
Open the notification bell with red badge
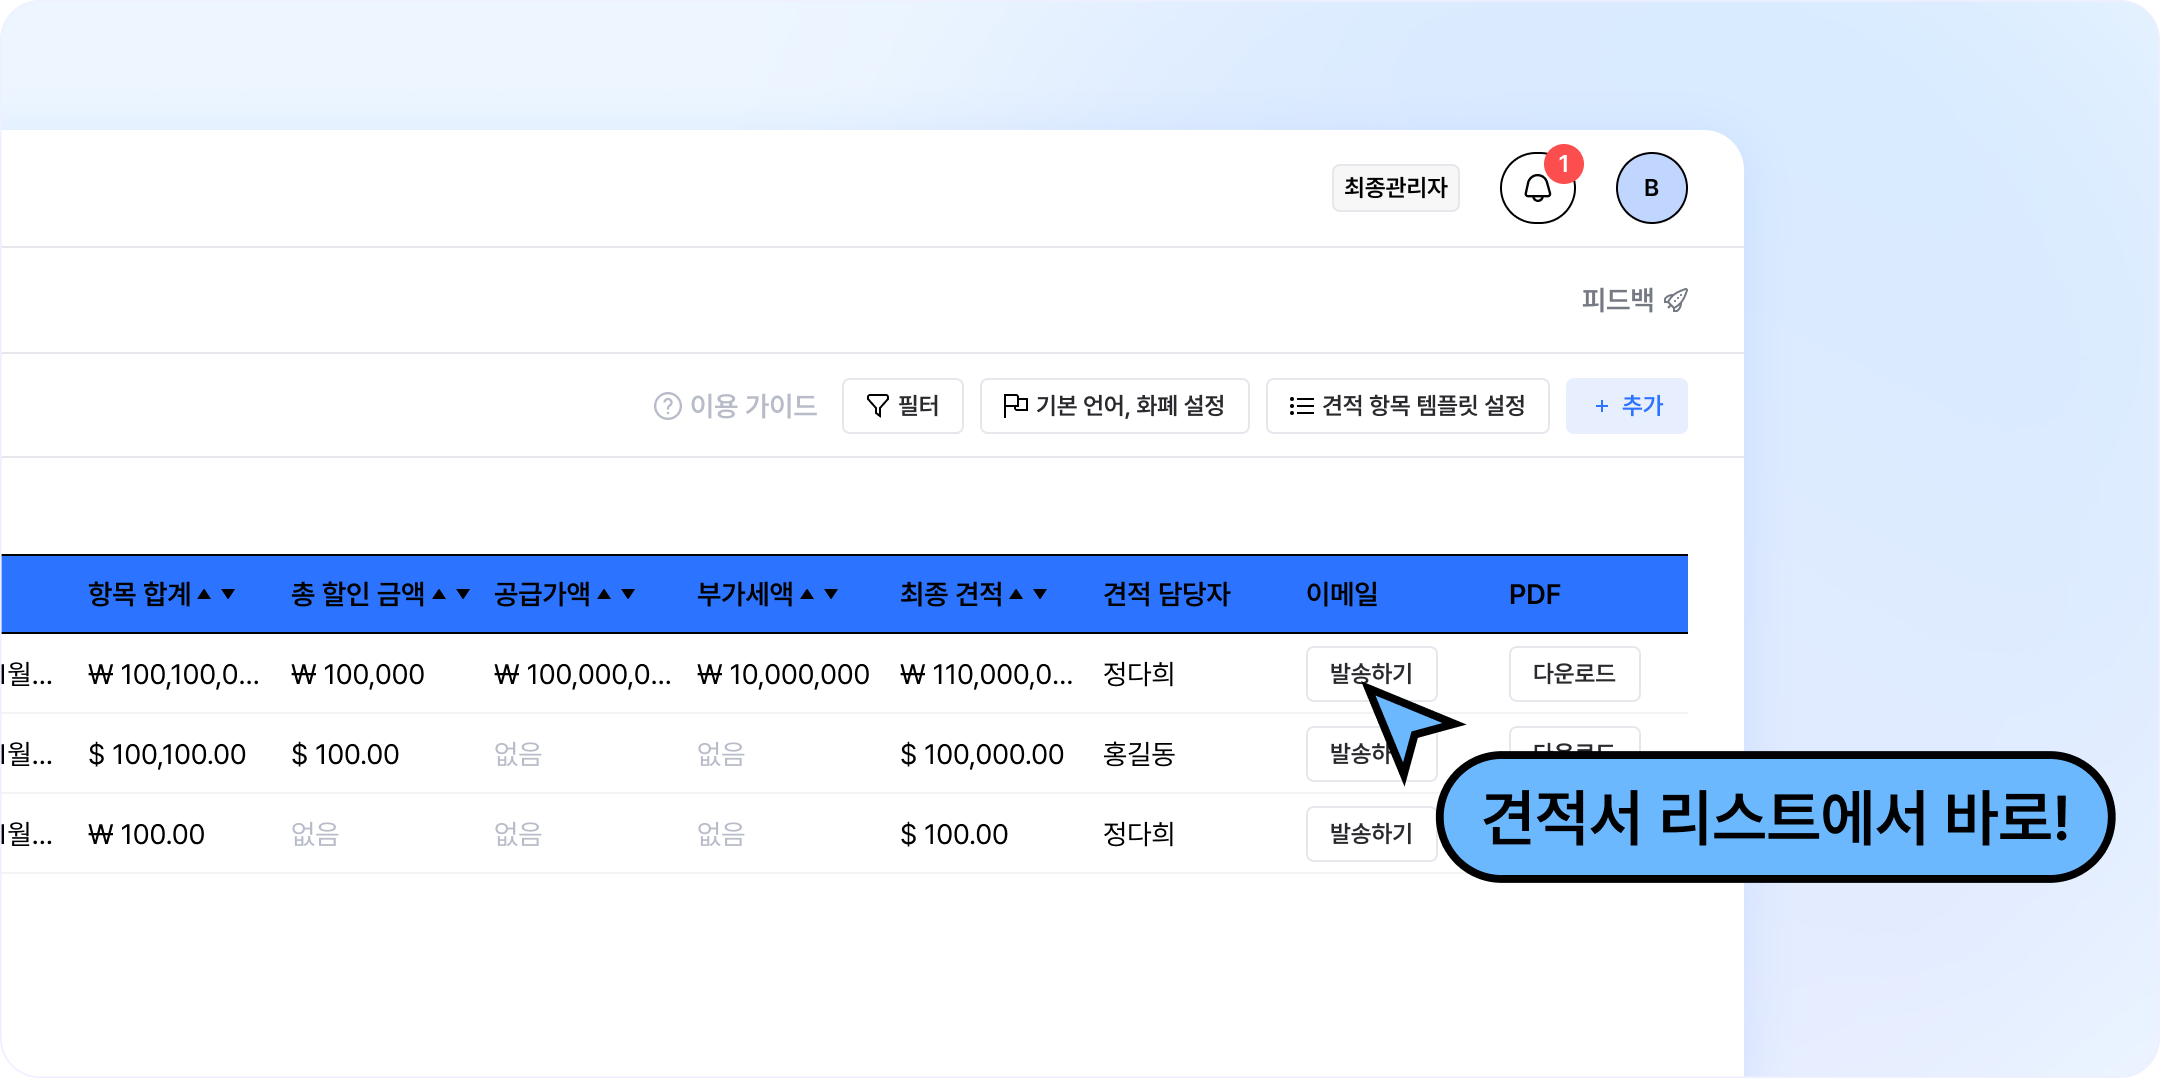pyautogui.click(x=1537, y=188)
